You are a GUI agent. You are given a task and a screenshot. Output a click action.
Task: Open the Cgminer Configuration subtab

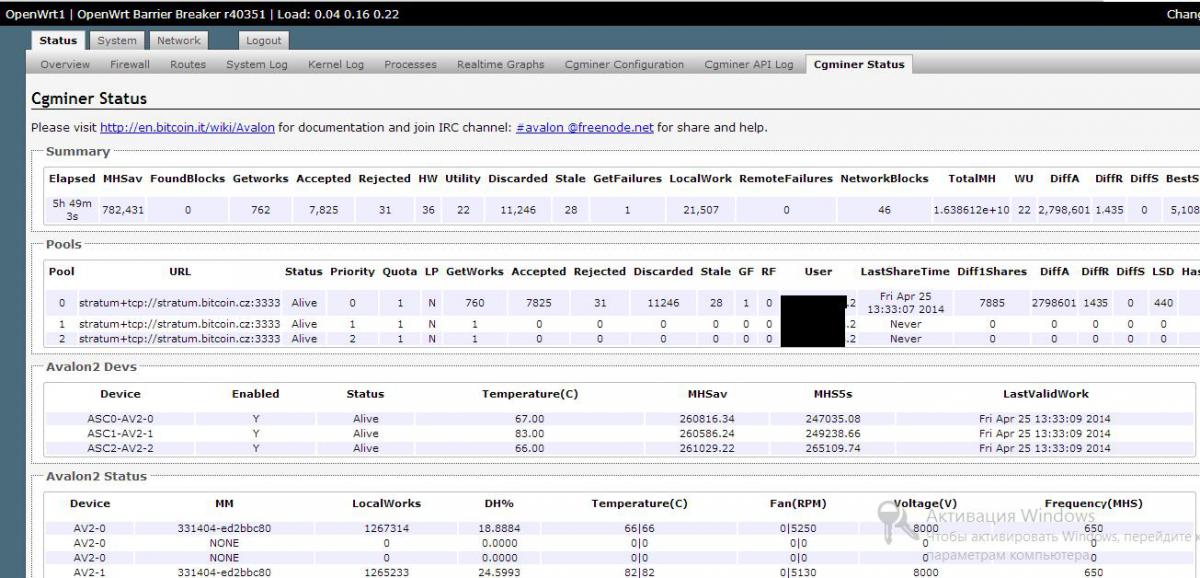pos(624,64)
